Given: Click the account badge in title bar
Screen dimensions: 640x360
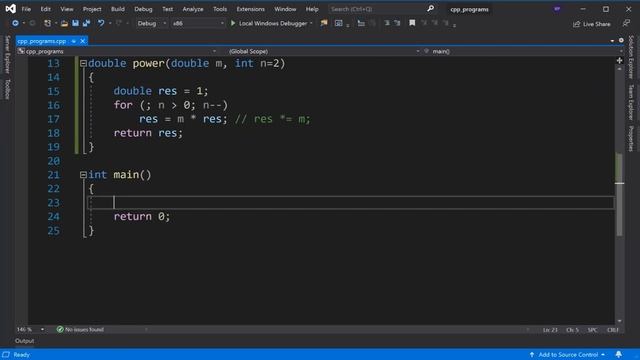Looking at the screenshot, I should tap(557, 9).
